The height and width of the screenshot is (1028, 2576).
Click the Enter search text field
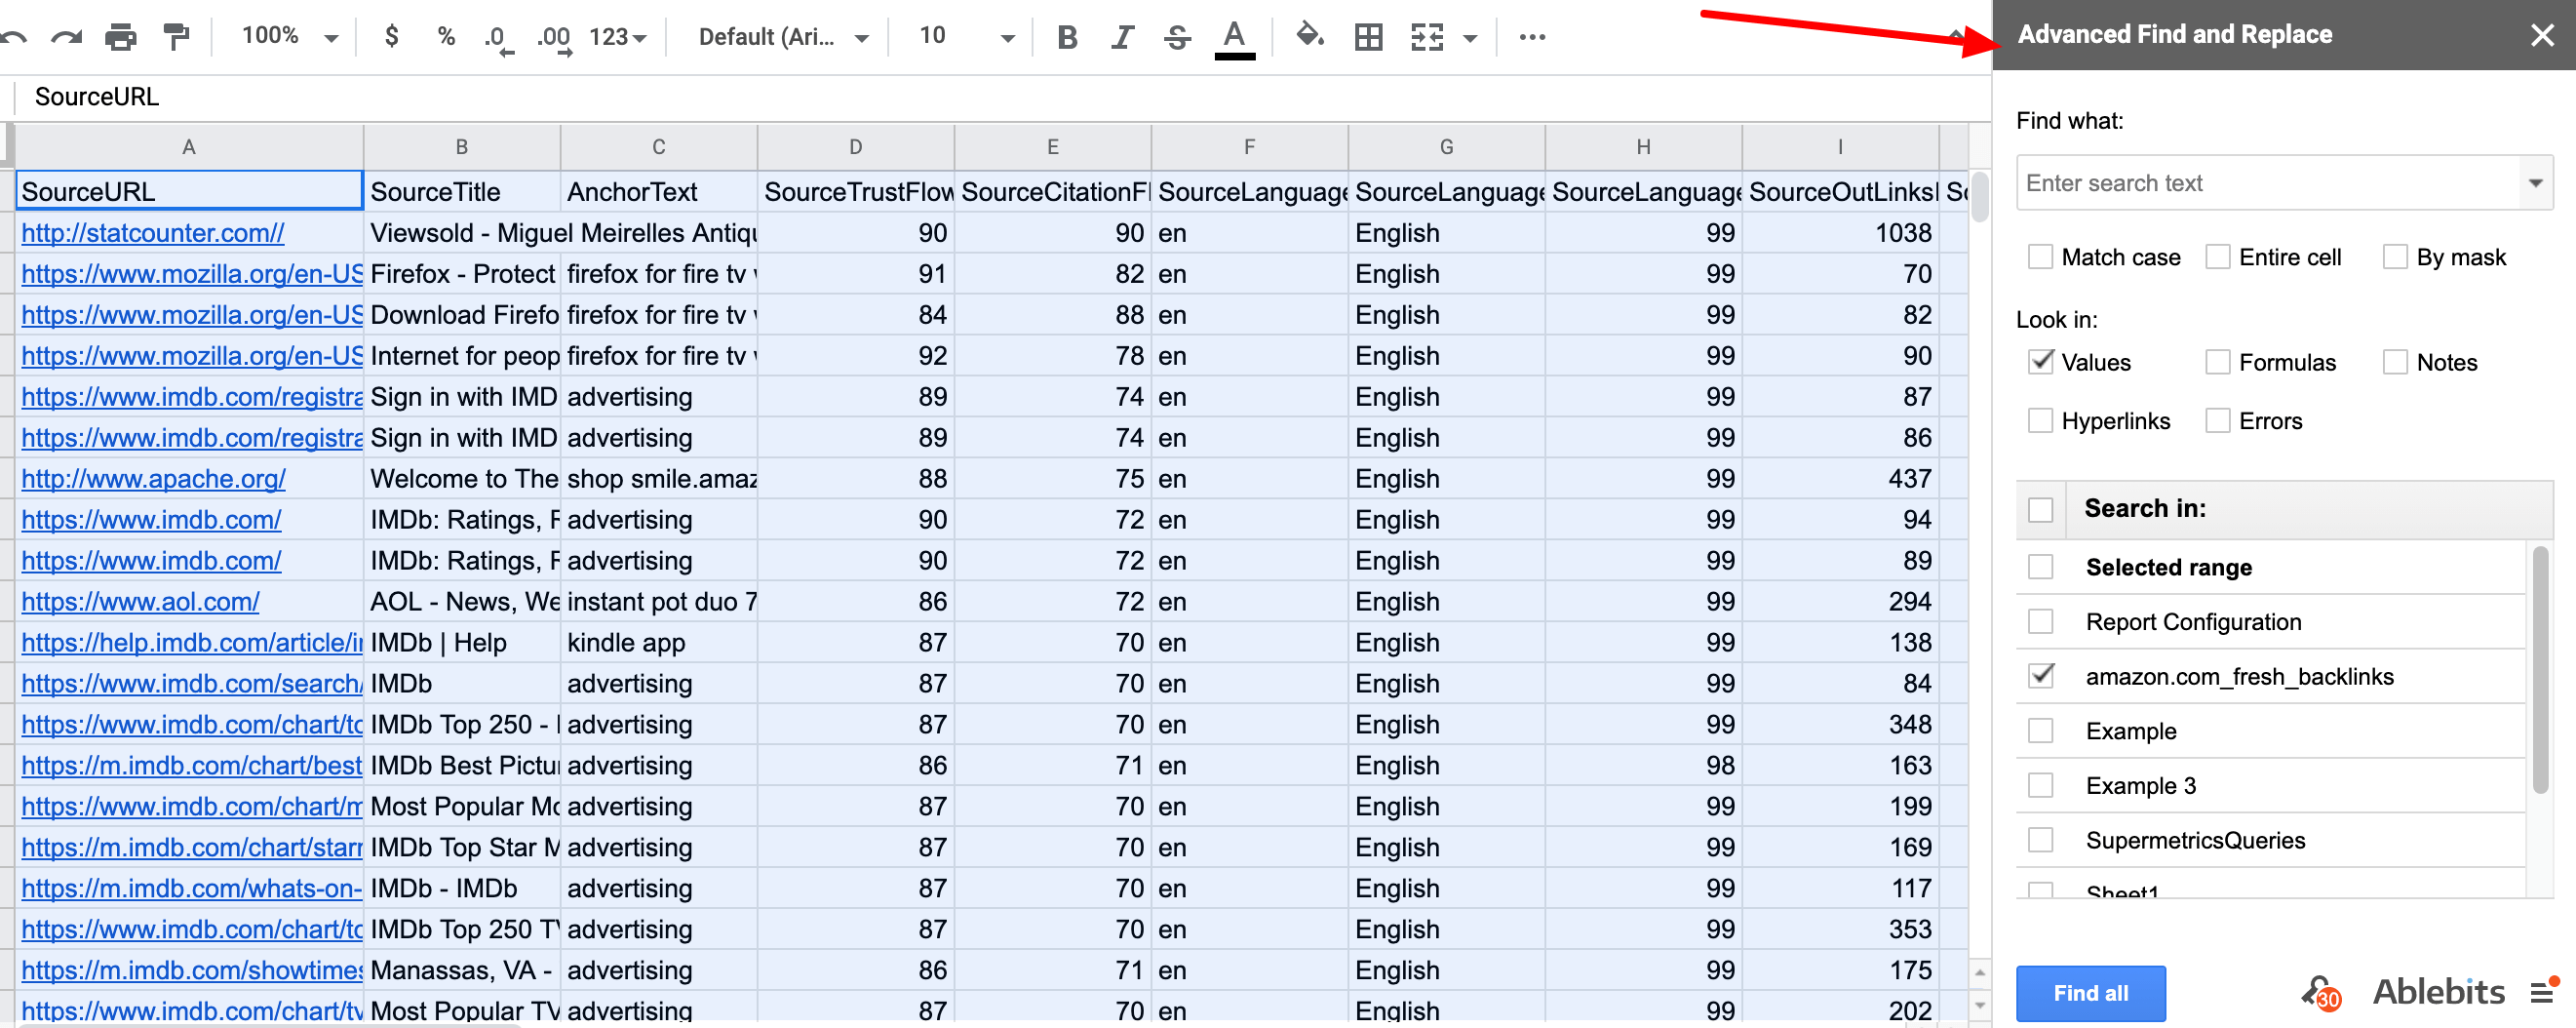[x=2260, y=183]
